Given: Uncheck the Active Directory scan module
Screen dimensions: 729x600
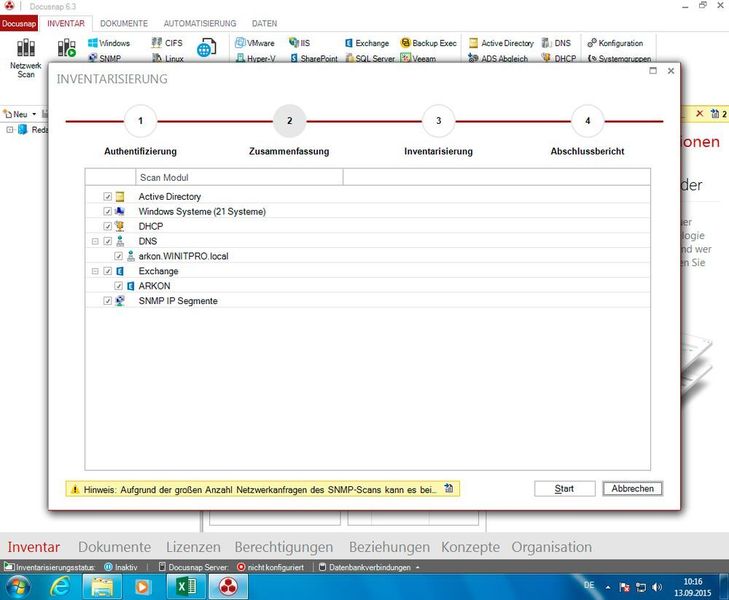Looking at the screenshot, I should pos(107,197).
